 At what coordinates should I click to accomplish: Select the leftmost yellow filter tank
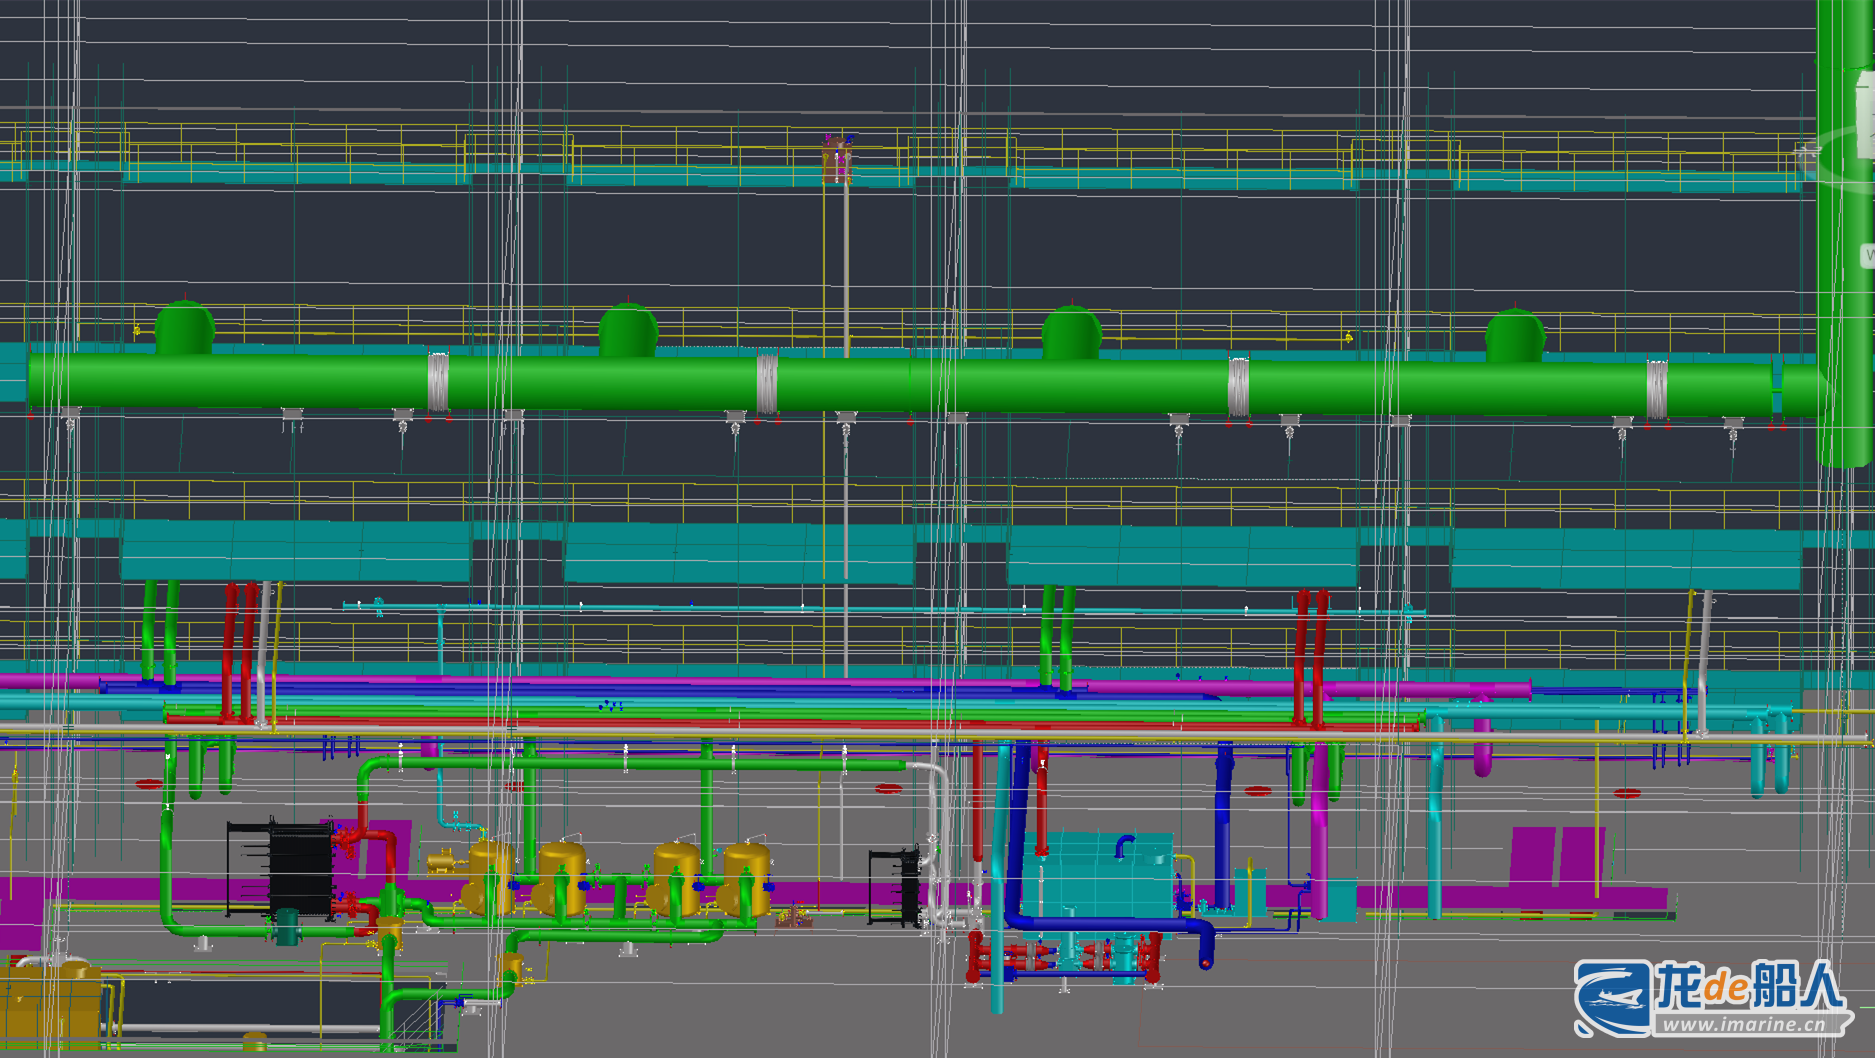490,878
